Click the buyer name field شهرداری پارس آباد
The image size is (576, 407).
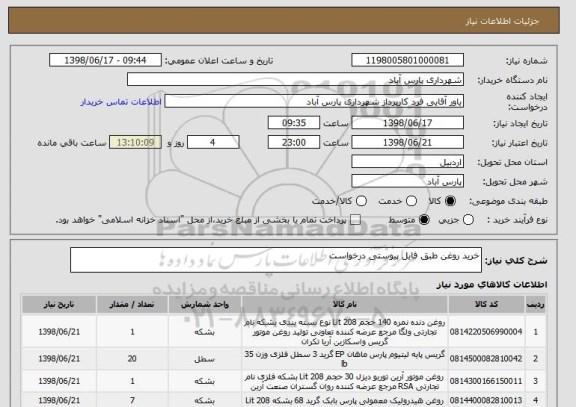point(295,80)
